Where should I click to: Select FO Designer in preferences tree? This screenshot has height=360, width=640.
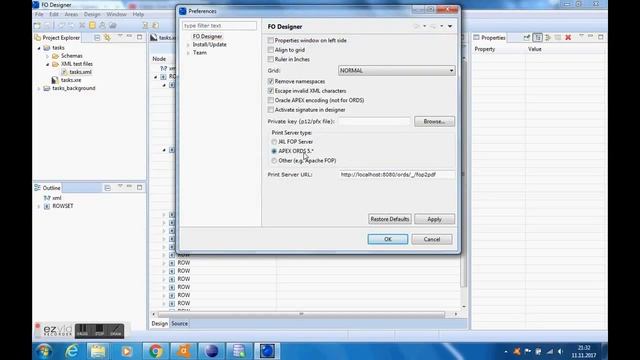[x=207, y=36]
